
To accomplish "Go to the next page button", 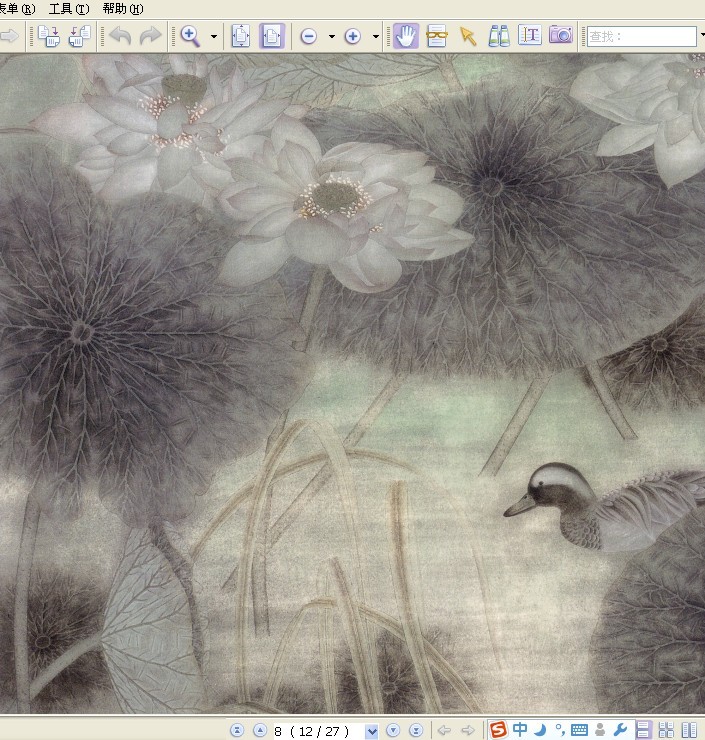I will [393, 731].
